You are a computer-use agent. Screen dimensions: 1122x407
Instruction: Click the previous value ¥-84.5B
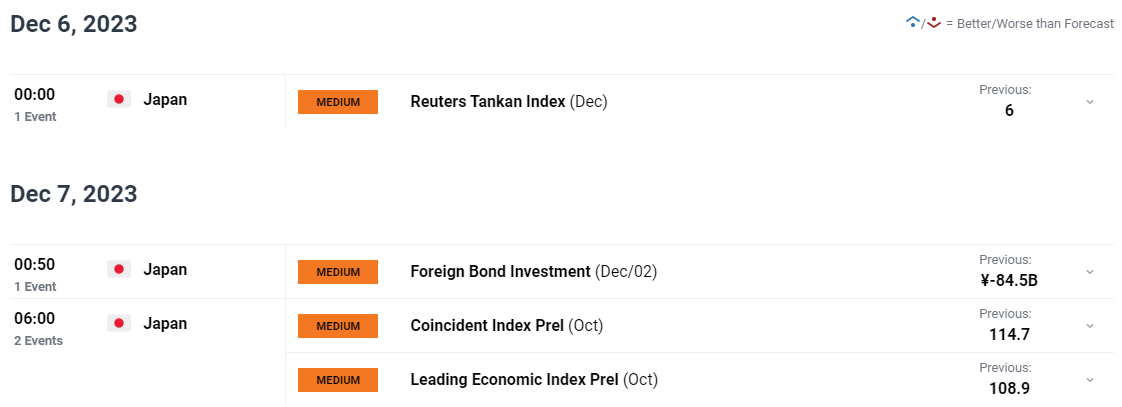pyautogui.click(x=1009, y=280)
